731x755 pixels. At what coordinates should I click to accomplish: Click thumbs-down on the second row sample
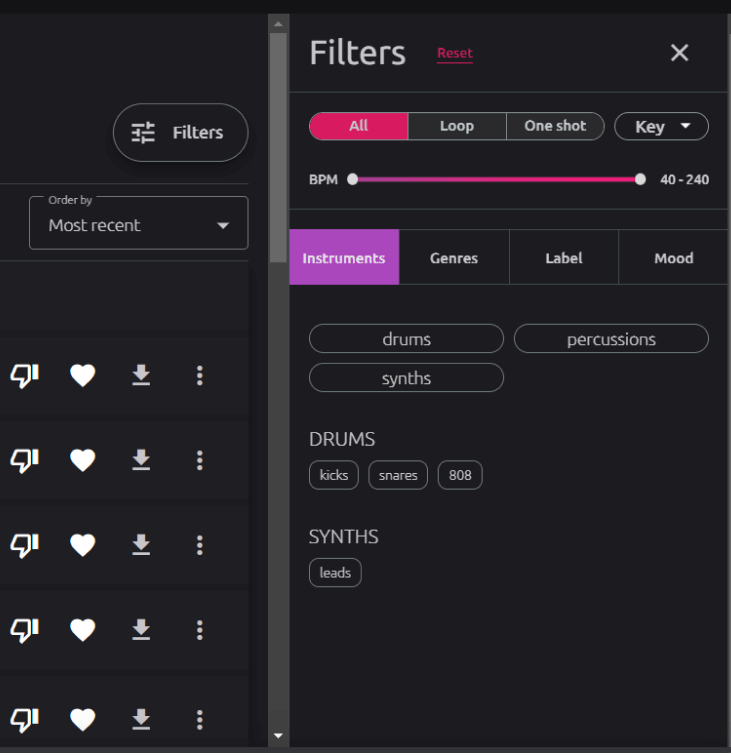click(x=25, y=460)
